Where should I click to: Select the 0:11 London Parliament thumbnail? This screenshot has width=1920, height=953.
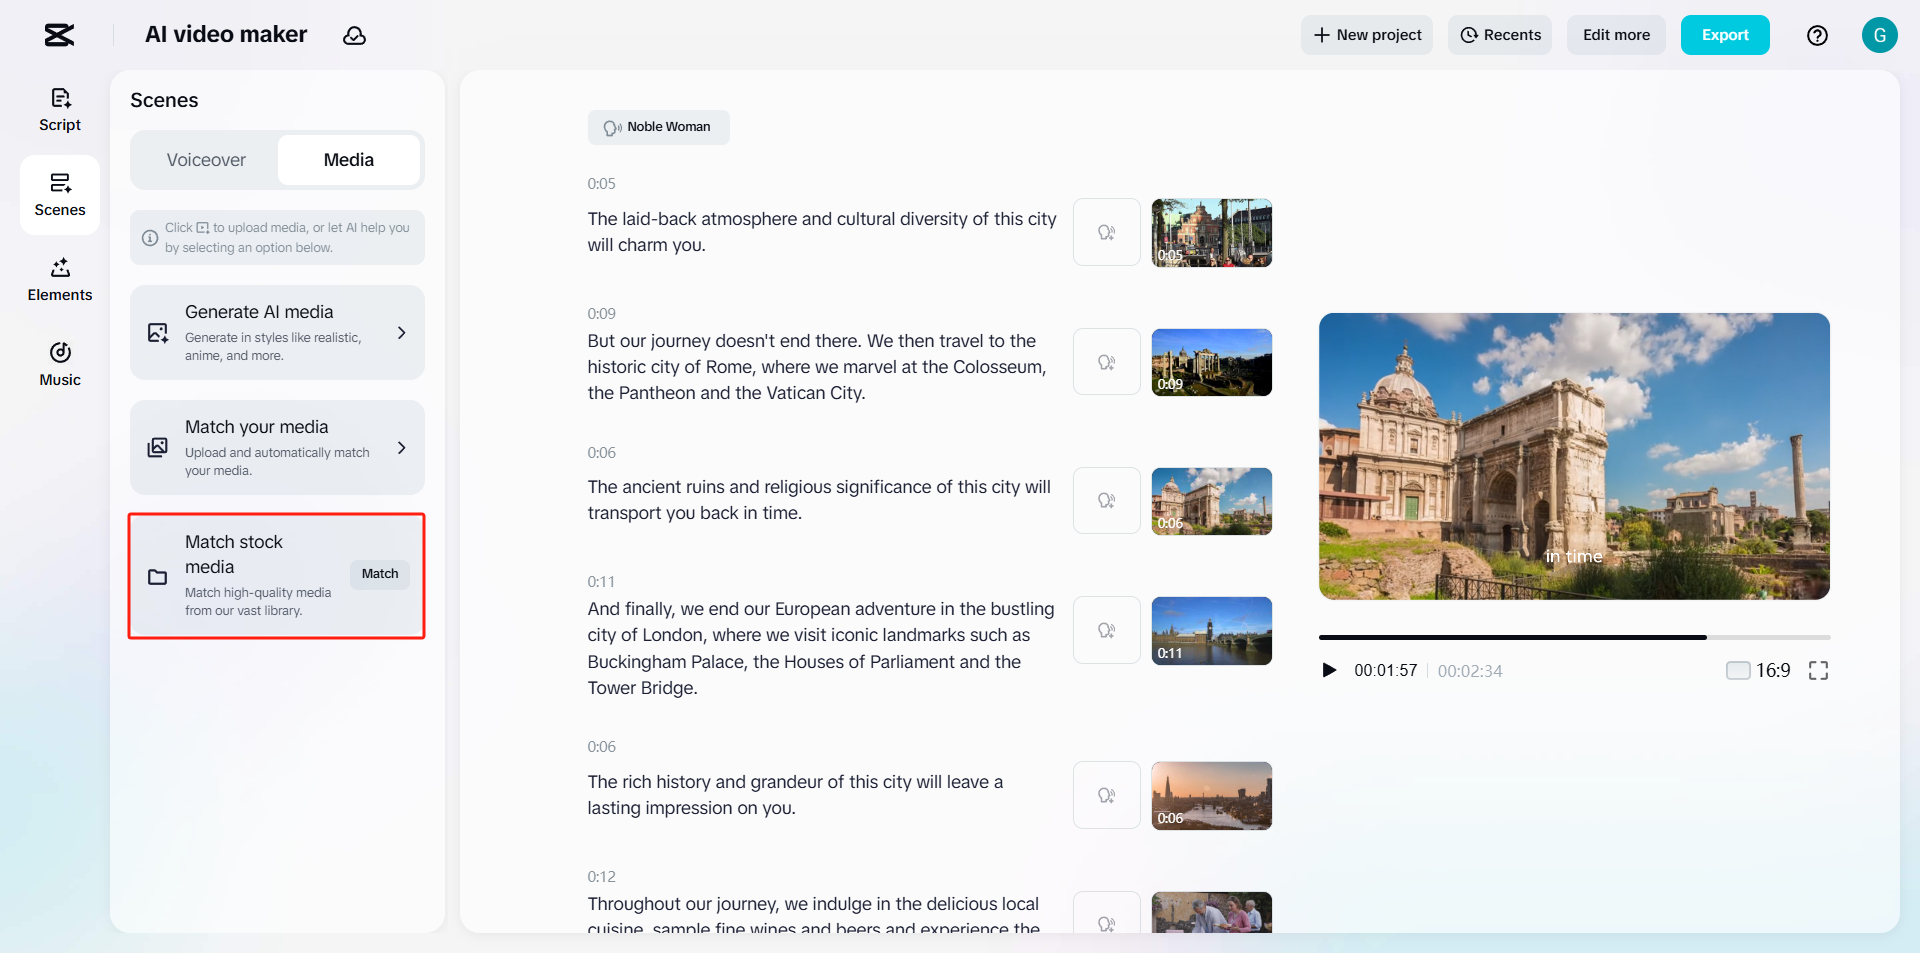click(x=1212, y=631)
